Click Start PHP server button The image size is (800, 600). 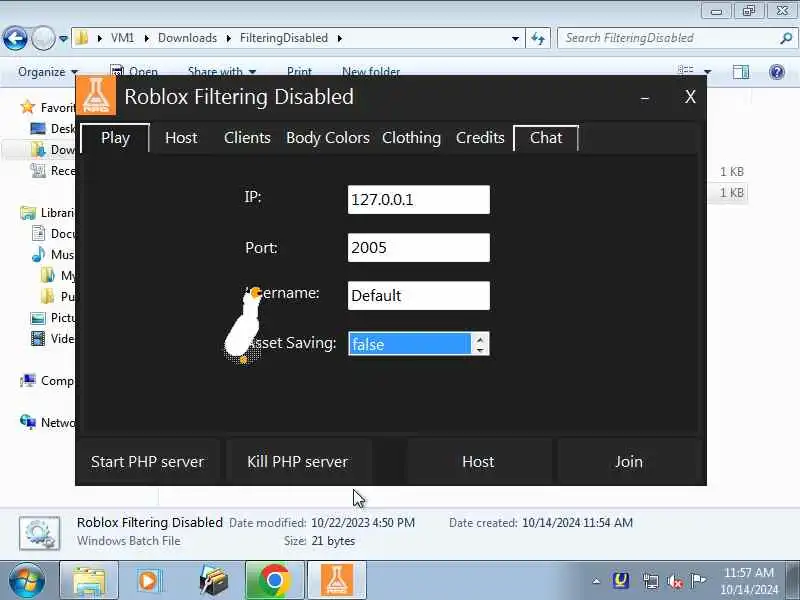click(147, 462)
